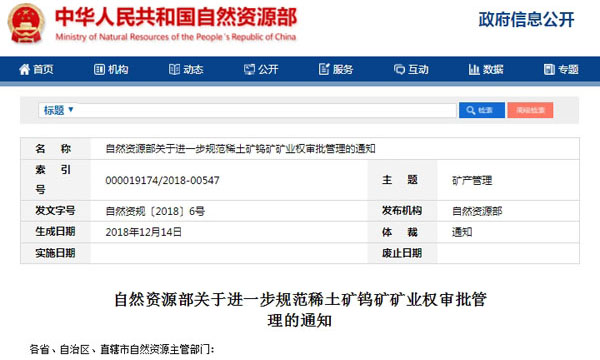This screenshot has height=360, width=600.
Task: Click the 政府信息公开 heading link
Action: click(x=527, y=20)
